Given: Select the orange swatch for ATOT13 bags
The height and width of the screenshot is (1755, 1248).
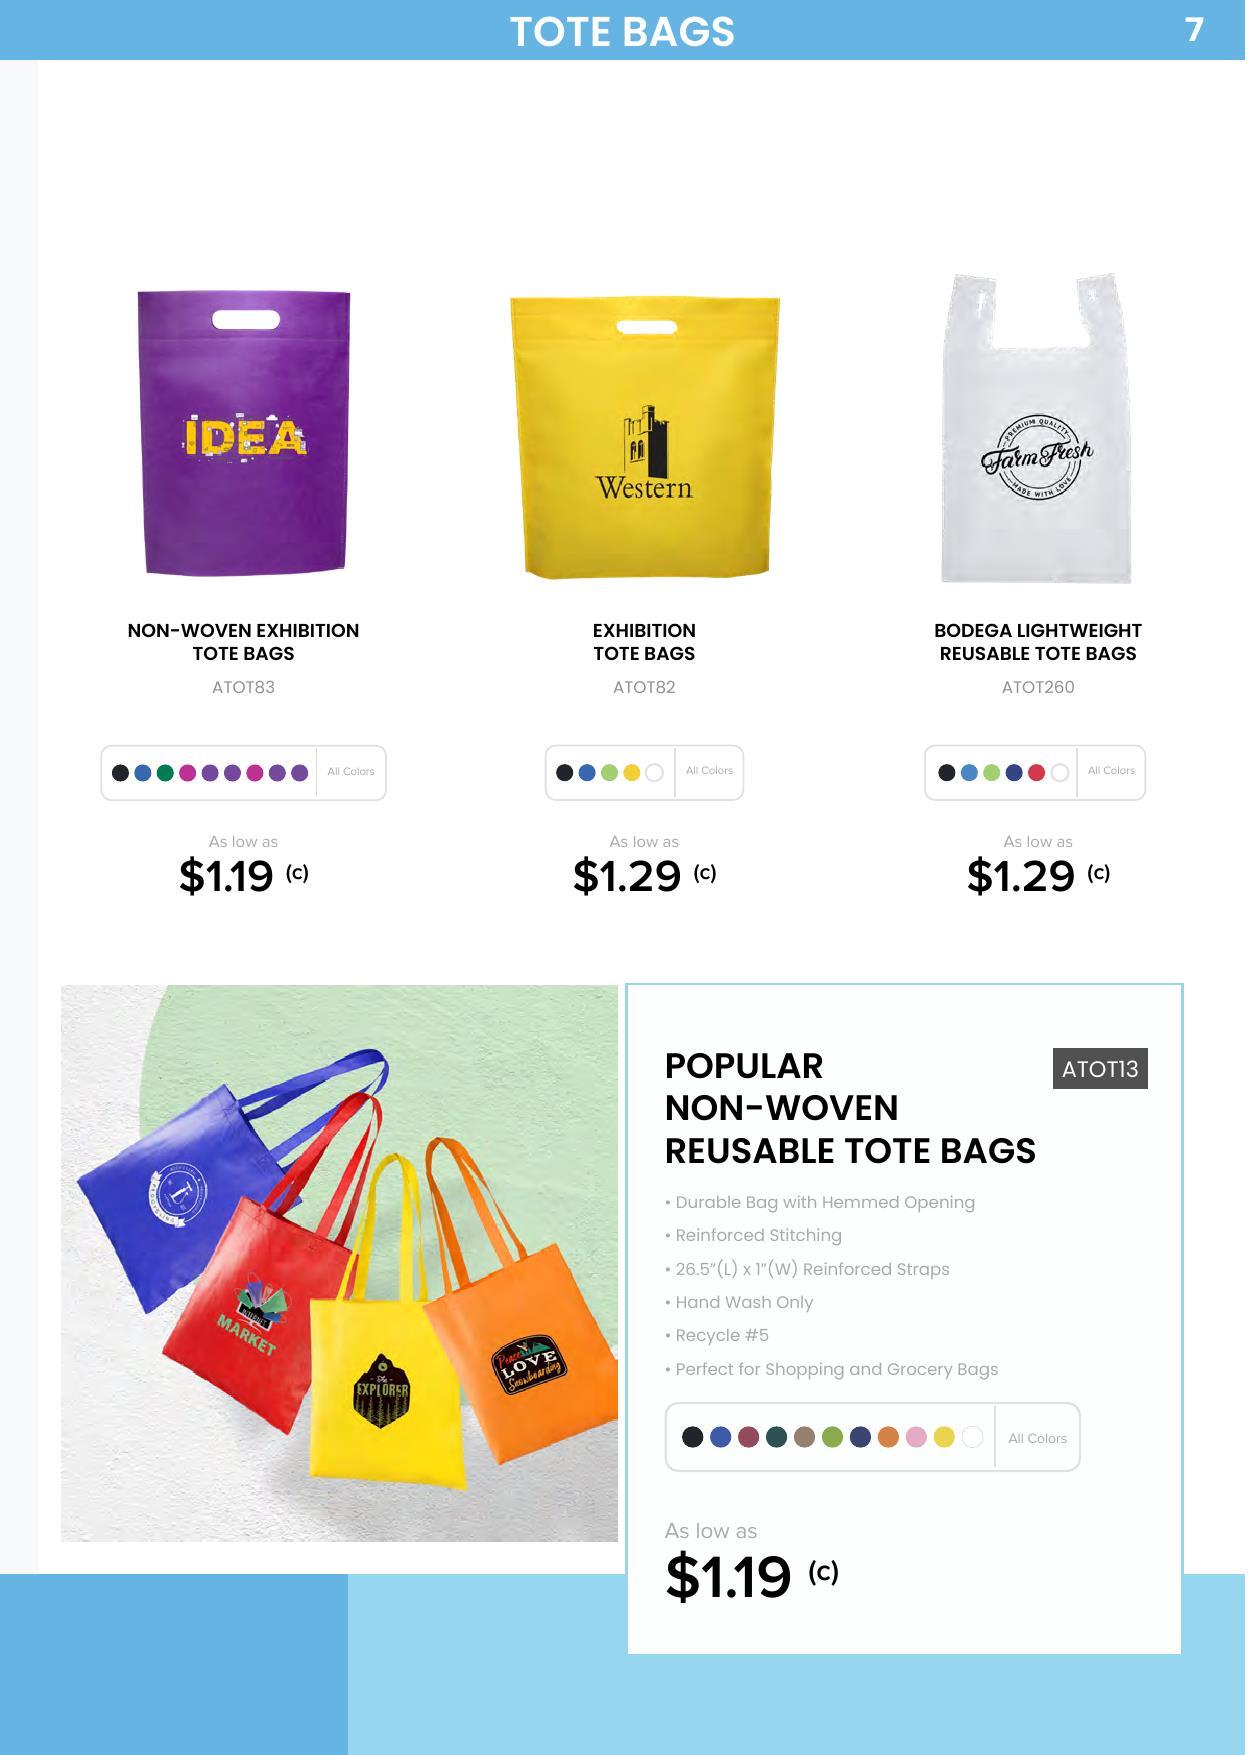Looking at the screenshot, I should coord(888,1437).
